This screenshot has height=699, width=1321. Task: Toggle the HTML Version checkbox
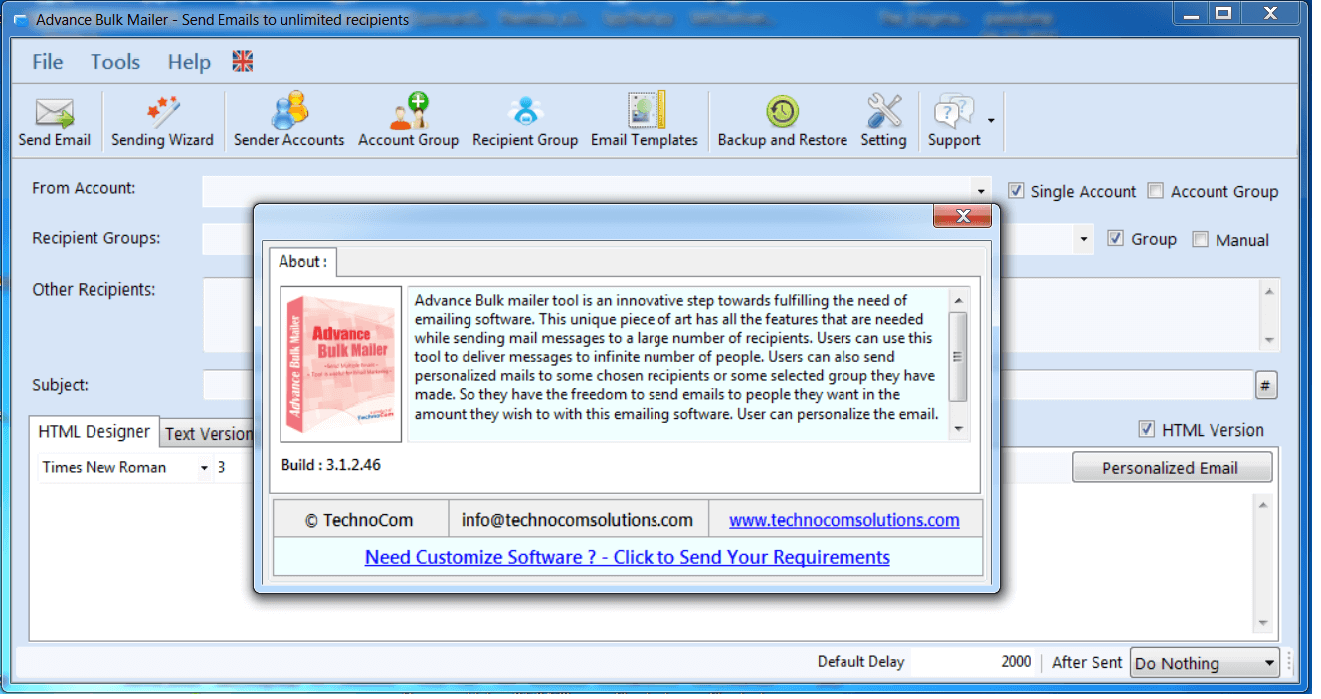point(1147,430)
